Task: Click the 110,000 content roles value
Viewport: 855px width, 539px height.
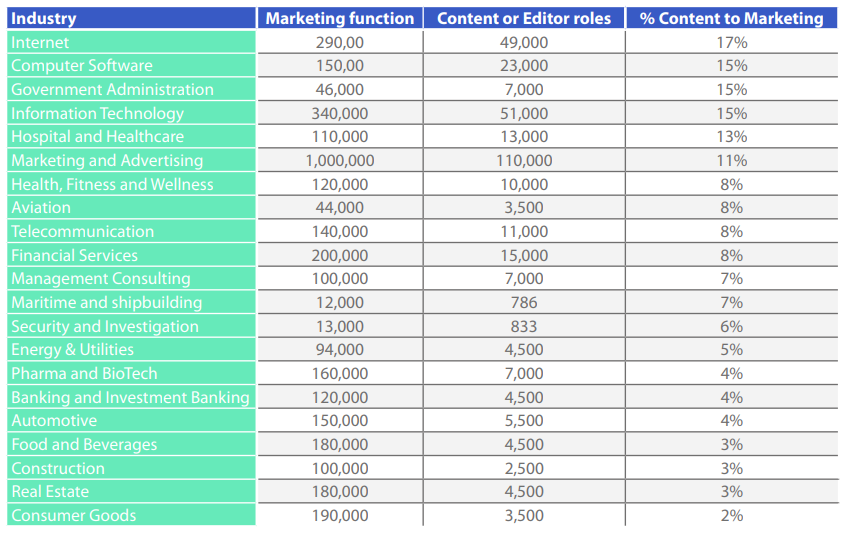Action: click(523, 160)
